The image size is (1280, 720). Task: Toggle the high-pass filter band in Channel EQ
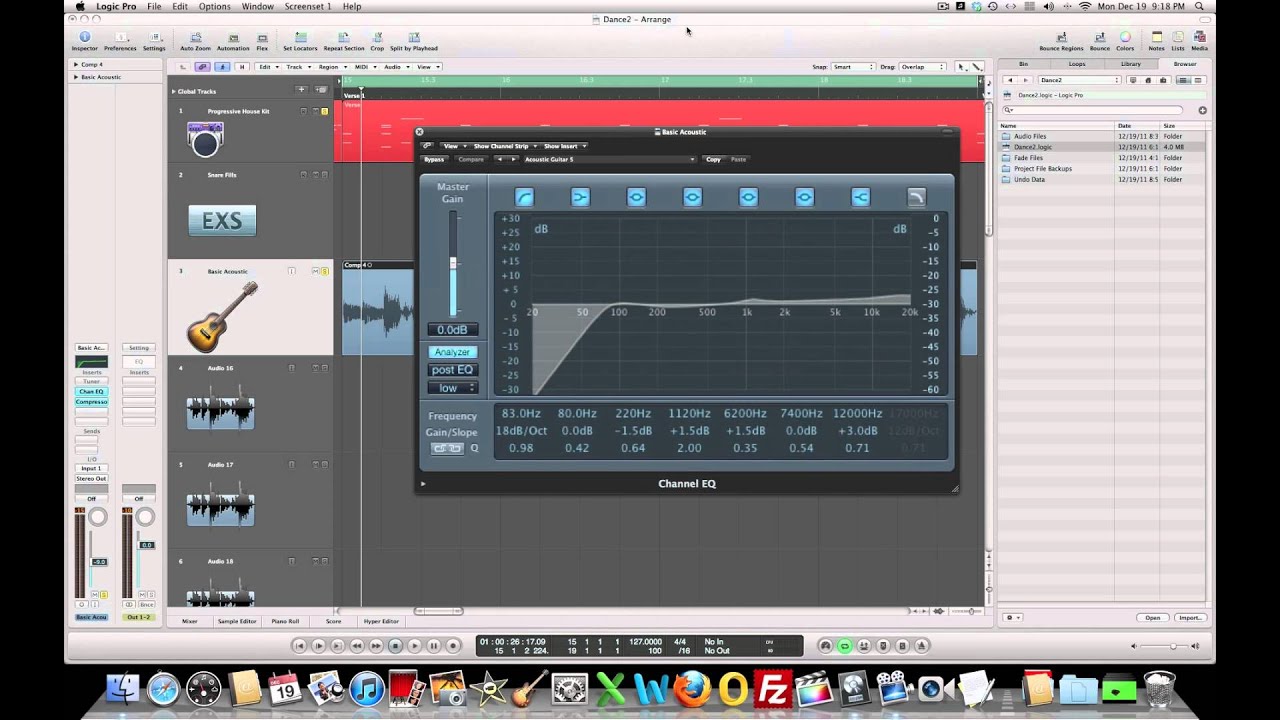pos(524,198)
